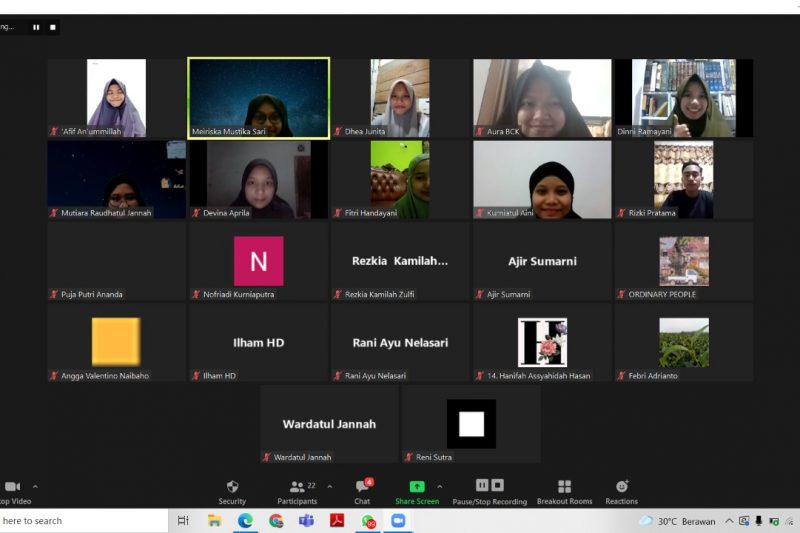
Task: Click Pause/Stop Recording in the toolbar
Action: tap(489, 493)
